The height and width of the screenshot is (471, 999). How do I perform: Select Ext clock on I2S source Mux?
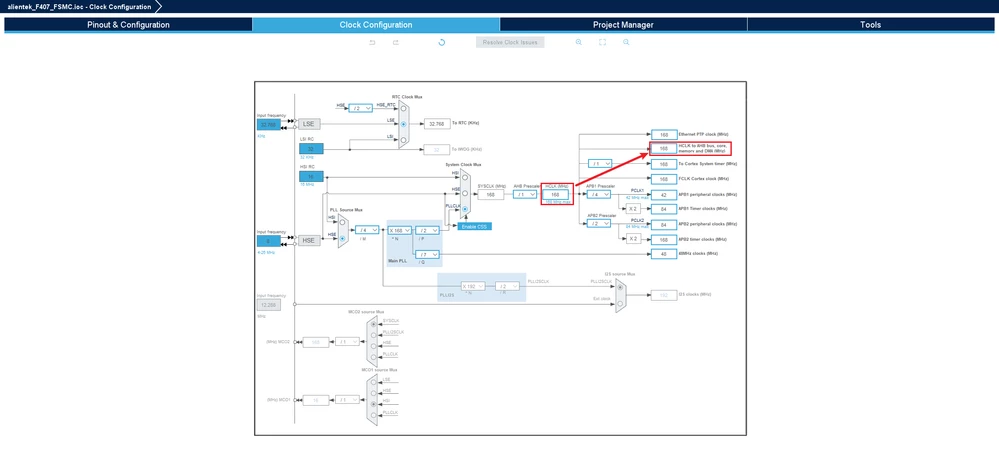(620, 304)
